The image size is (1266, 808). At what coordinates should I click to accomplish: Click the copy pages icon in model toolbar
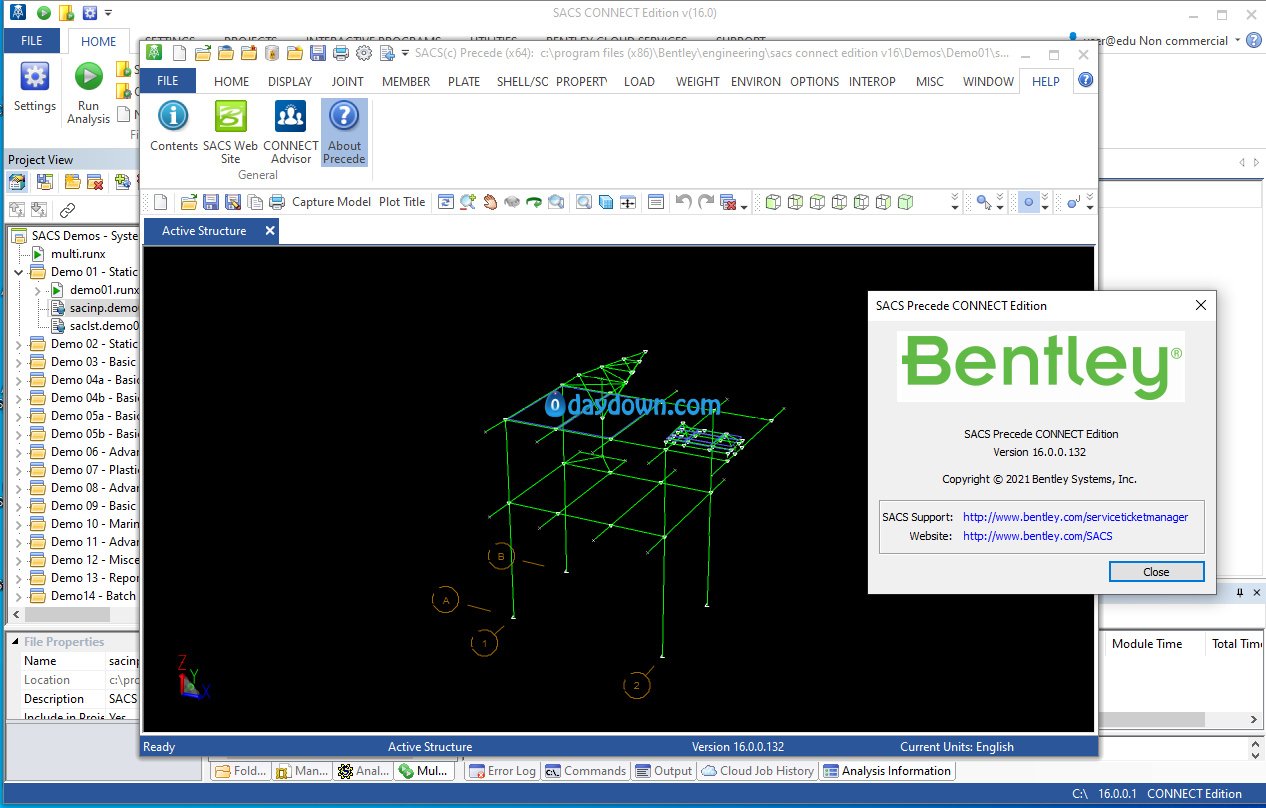tap(255, 202)
